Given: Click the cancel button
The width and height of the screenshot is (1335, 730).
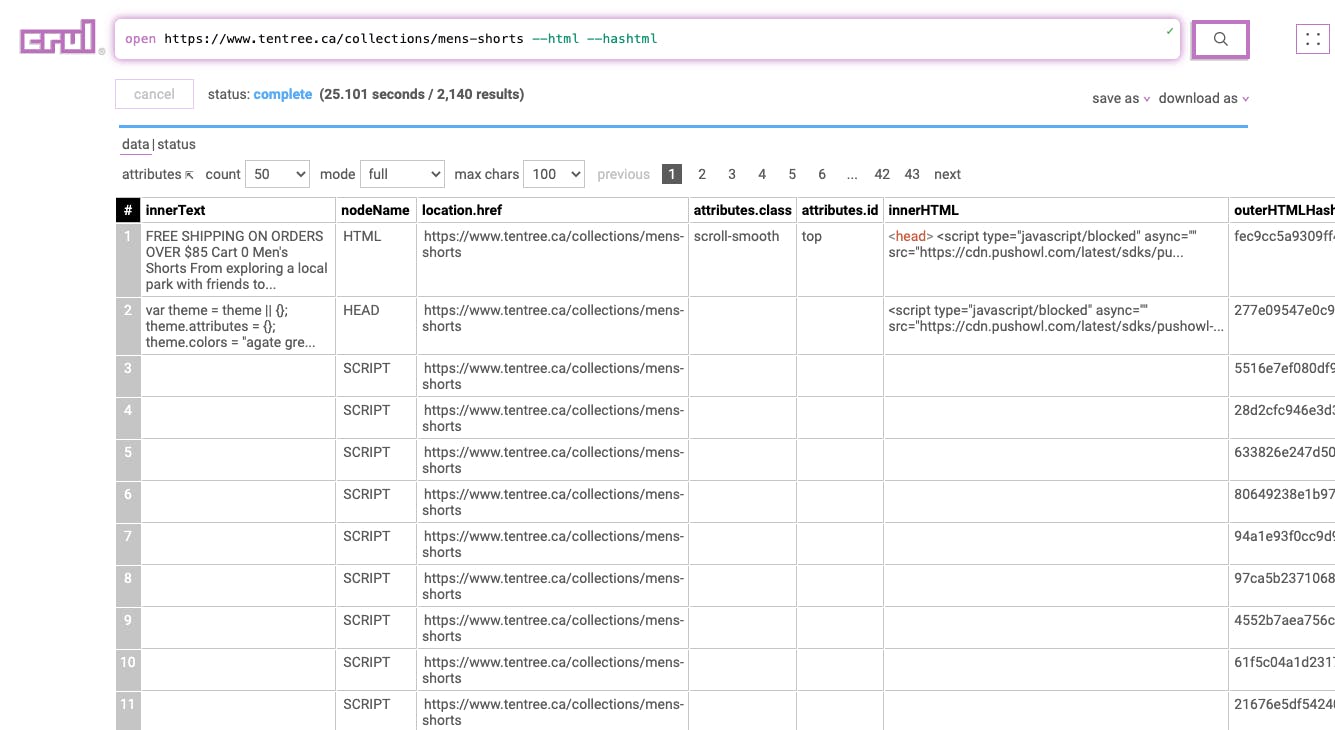Looking at the screenshot, I should (154, 94).
